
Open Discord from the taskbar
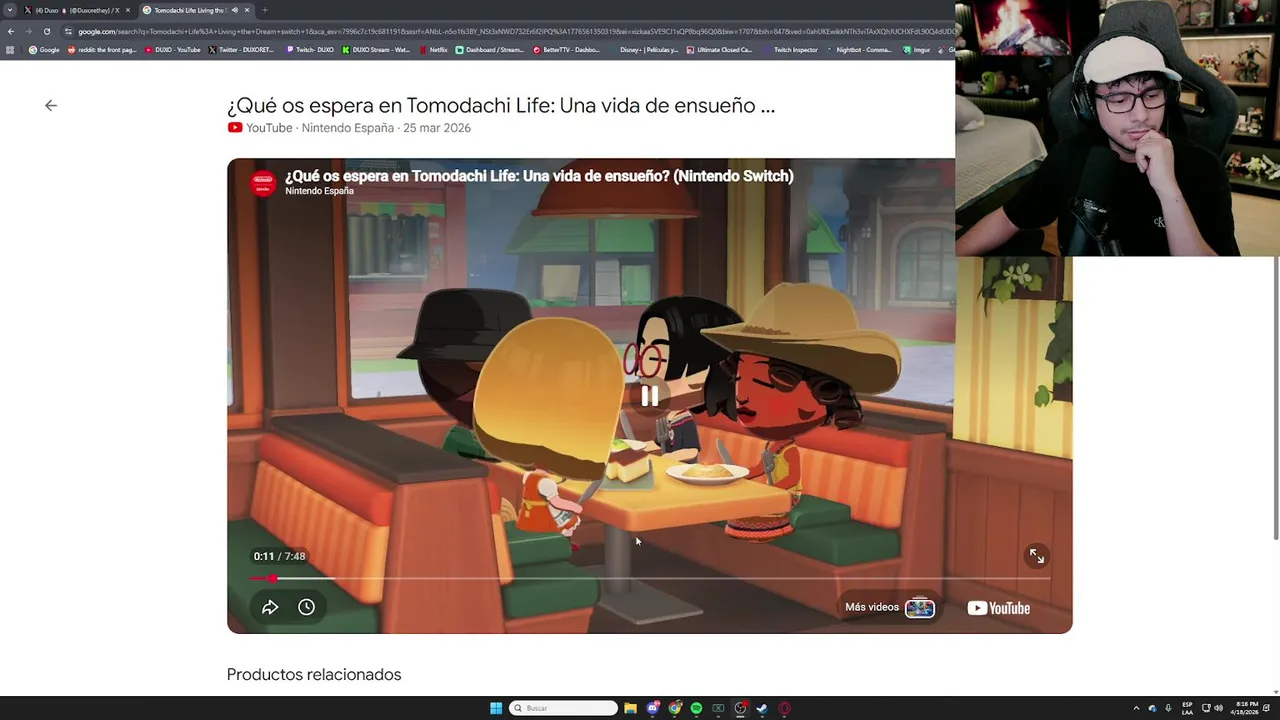coord(653,708)
